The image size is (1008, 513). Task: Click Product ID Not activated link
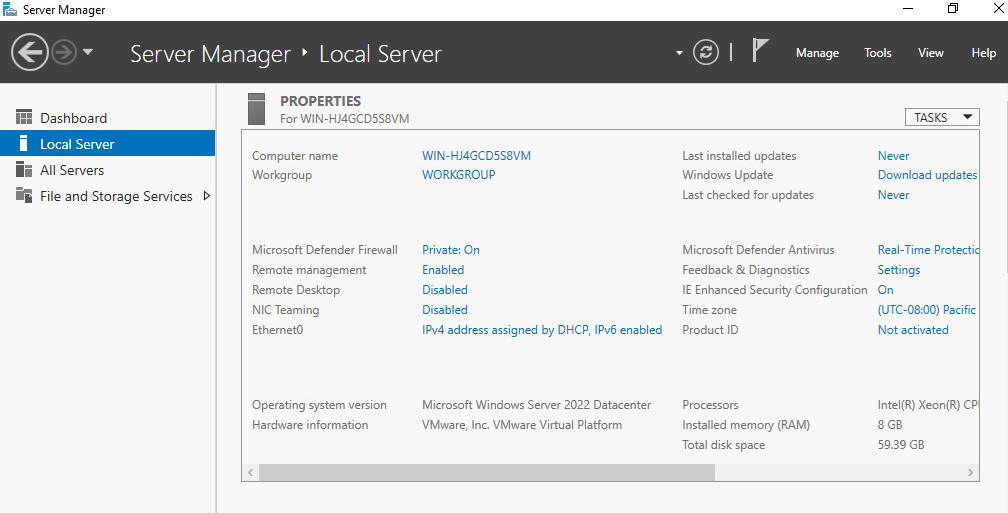(913, 330)
